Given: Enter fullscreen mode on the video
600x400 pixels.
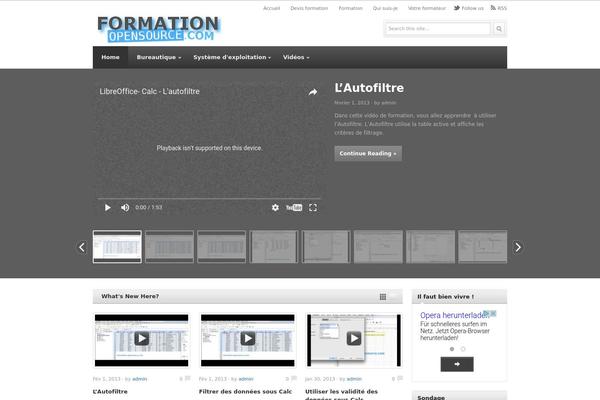Looking at the screenshot, I should pos(313,207).
